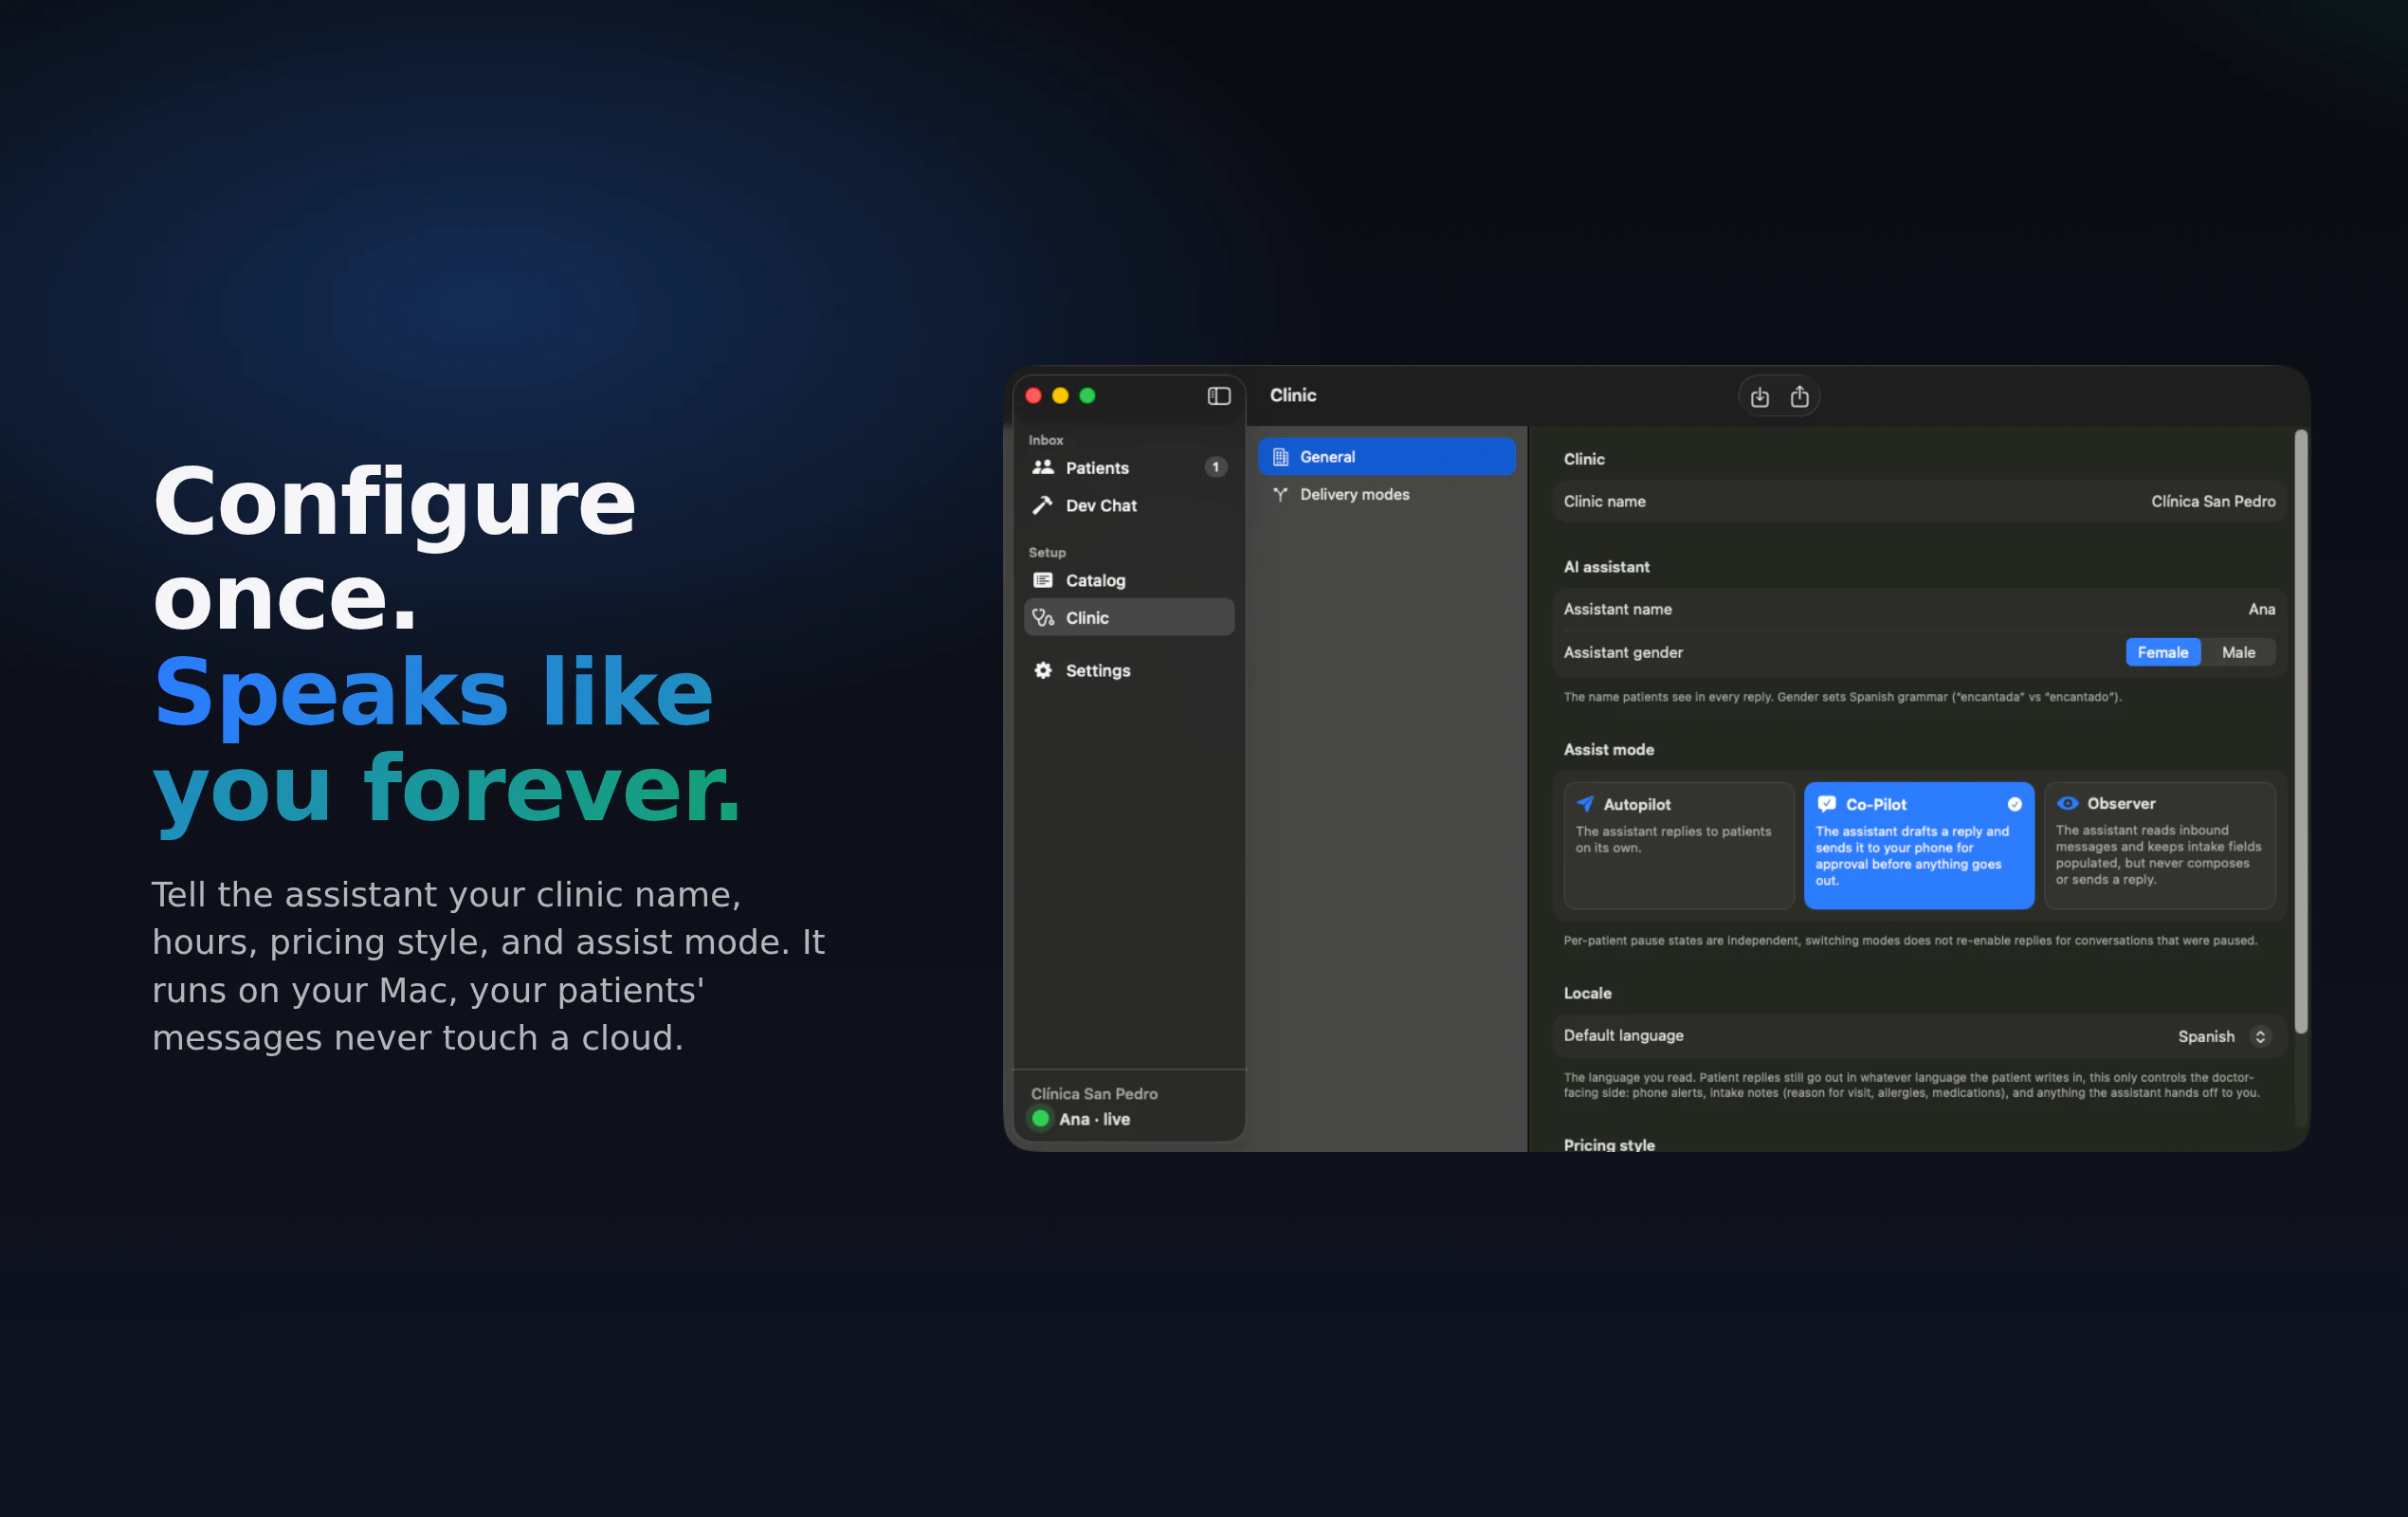Edit the Assistant name field Ana

pyautogui.click(x=2261, y=609)
